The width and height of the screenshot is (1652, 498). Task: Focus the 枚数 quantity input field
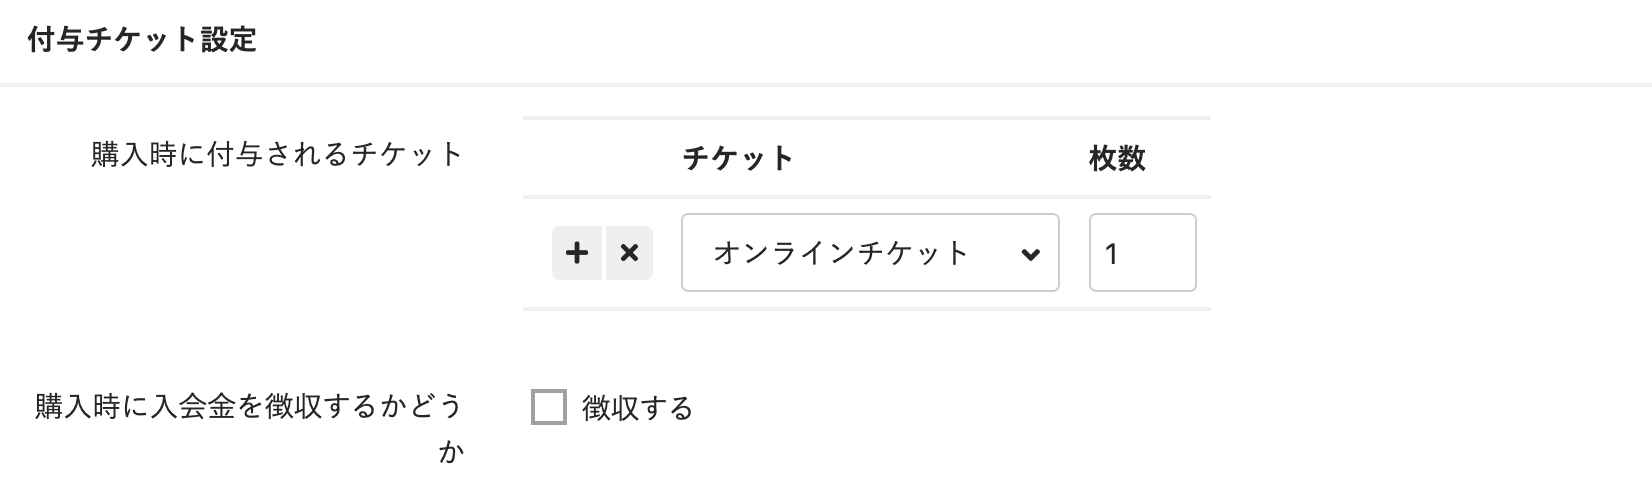click(x=1142, y=253)
